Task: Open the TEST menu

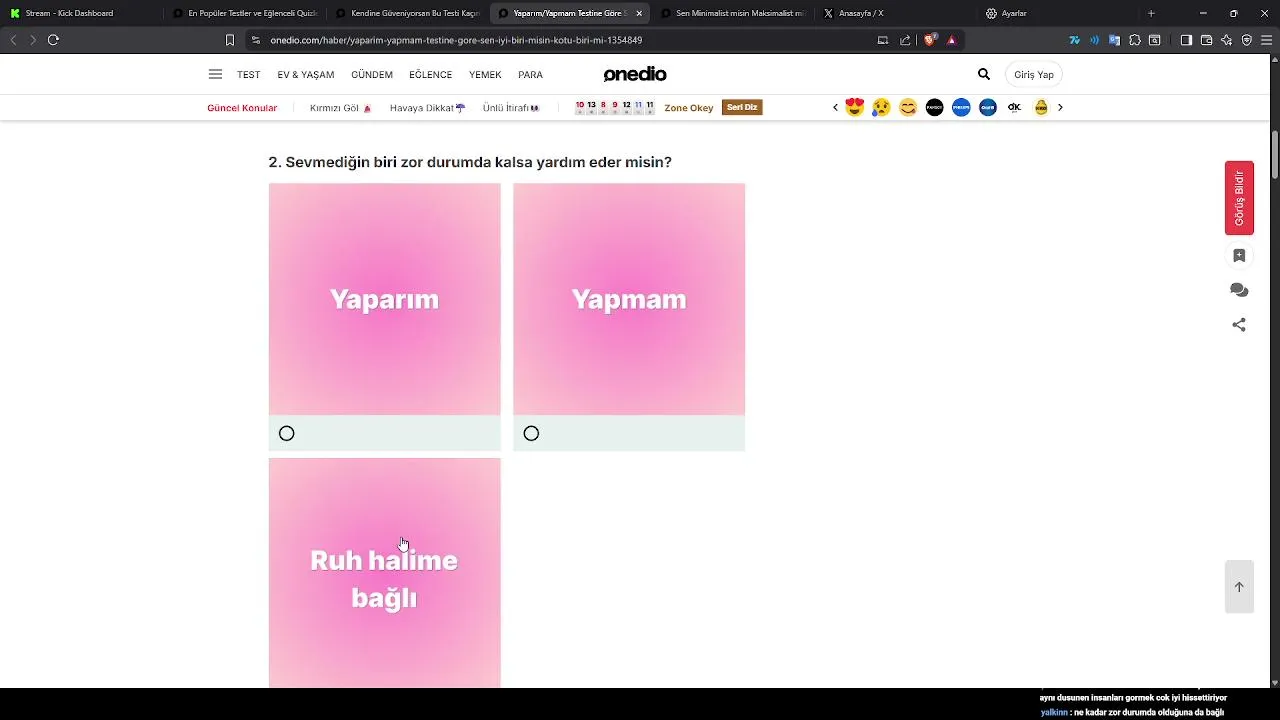Action: pyautogui.click(x=248, y=75)
